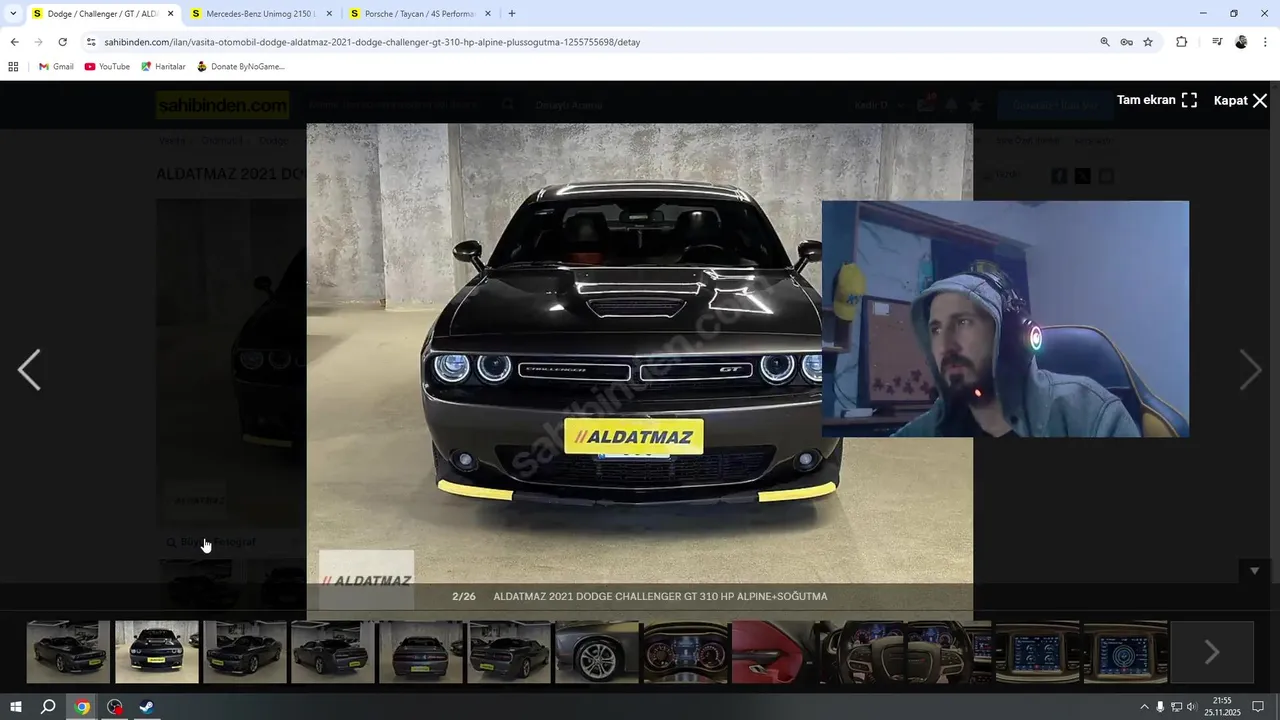
Task: Switch to Porsche Taycan 4S tab
Action: (419, 14)
